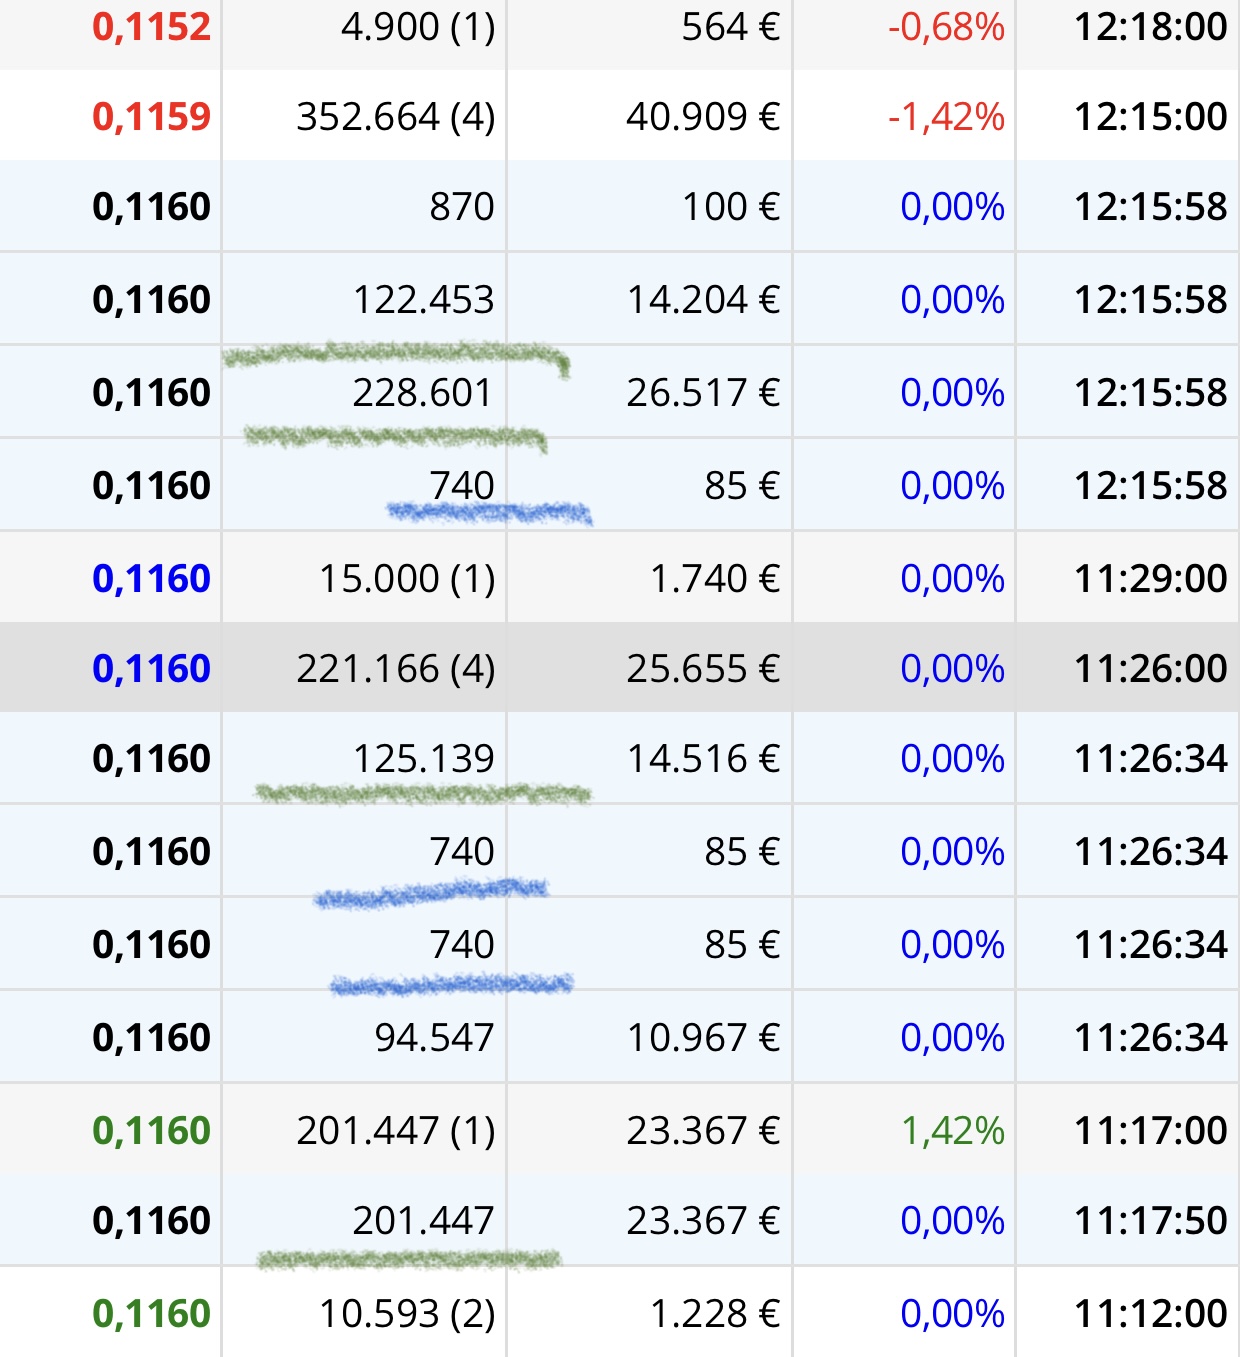The height and width of the screenshot is (1357, 1240).
Task: Select volume cell 201.447 (1)
Action: click(x=396, y=1131)
